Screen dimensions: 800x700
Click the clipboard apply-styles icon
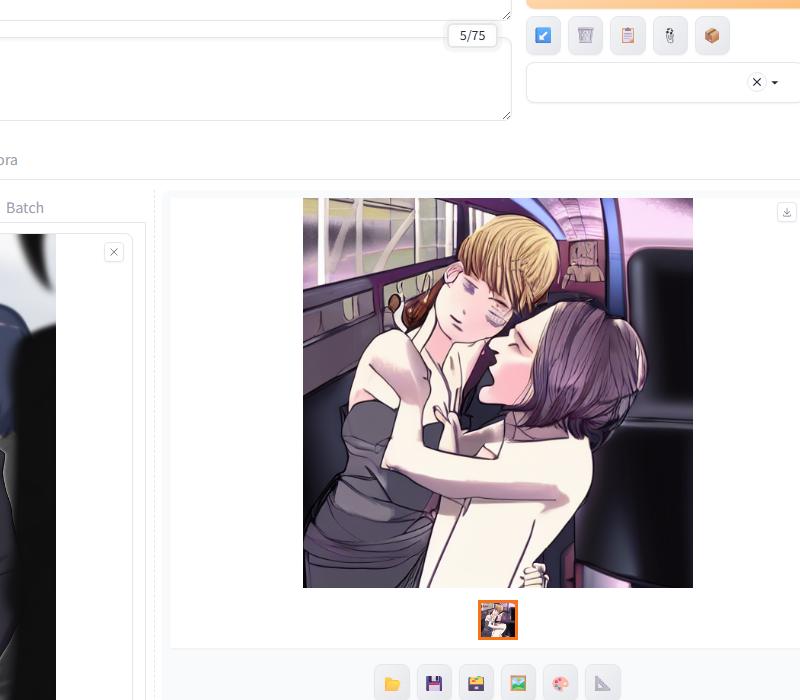(628, 36)
